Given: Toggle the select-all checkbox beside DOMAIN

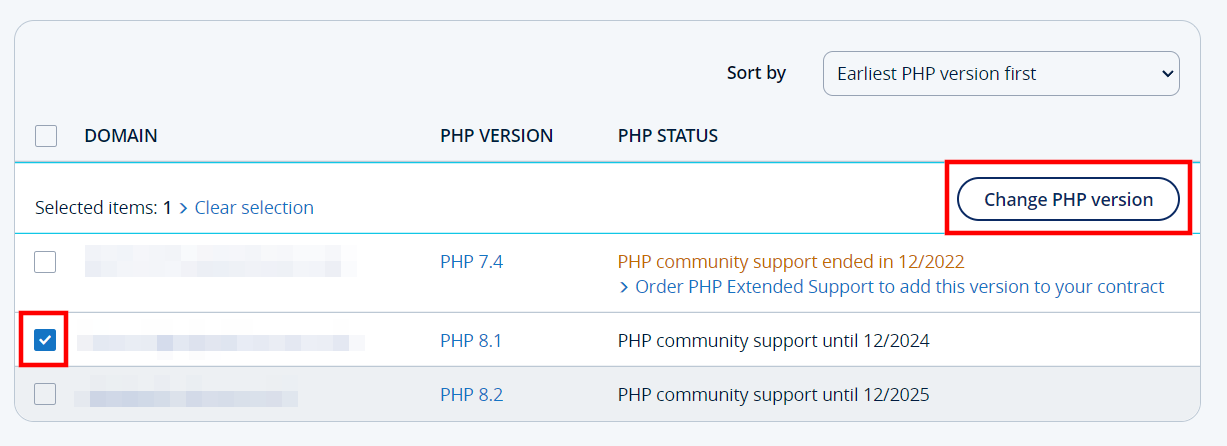Looking at the screenshot, I should (x=46, y=136).
